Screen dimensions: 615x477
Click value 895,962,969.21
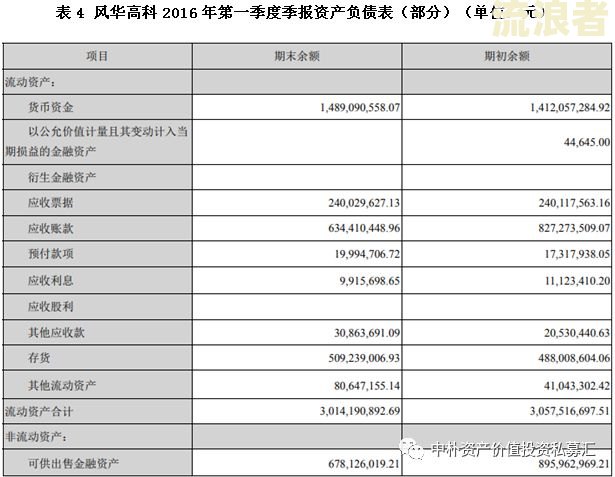coord(574,464)
